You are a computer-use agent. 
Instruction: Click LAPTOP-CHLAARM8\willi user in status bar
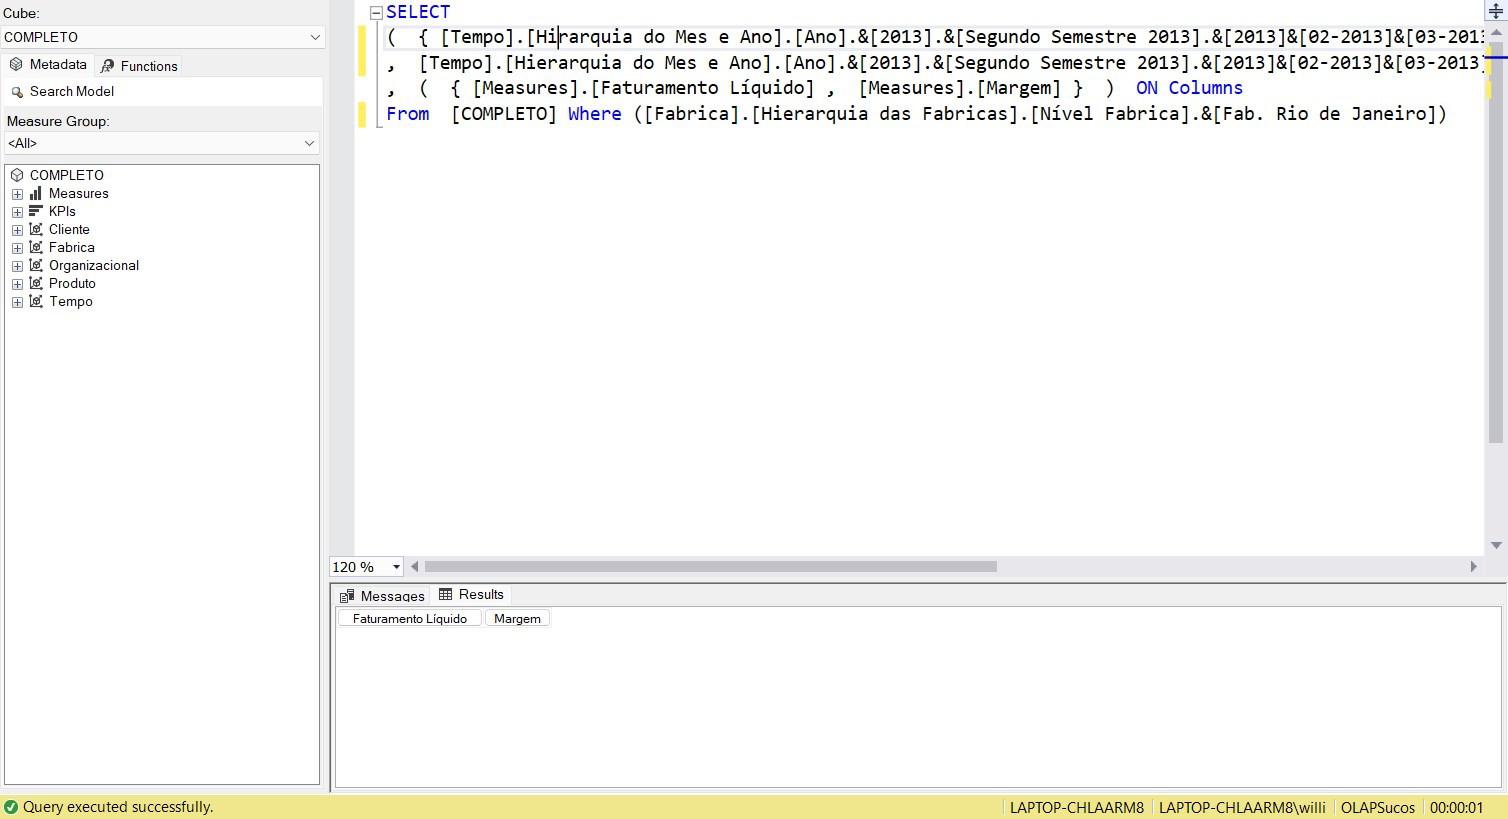(x=1242, y=808)
